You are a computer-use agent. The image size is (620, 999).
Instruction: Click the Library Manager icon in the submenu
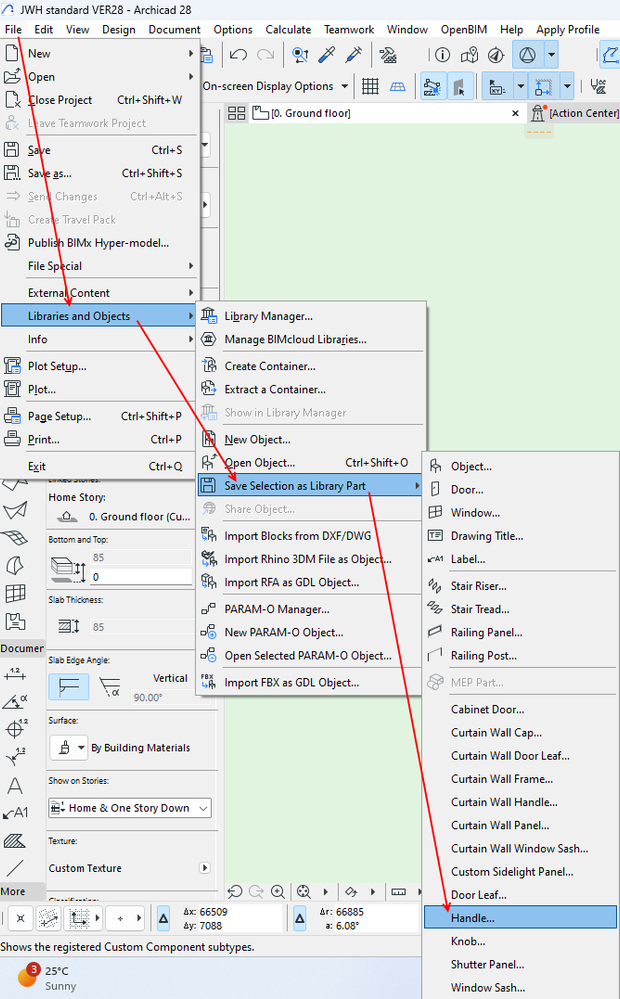(209, 315)
